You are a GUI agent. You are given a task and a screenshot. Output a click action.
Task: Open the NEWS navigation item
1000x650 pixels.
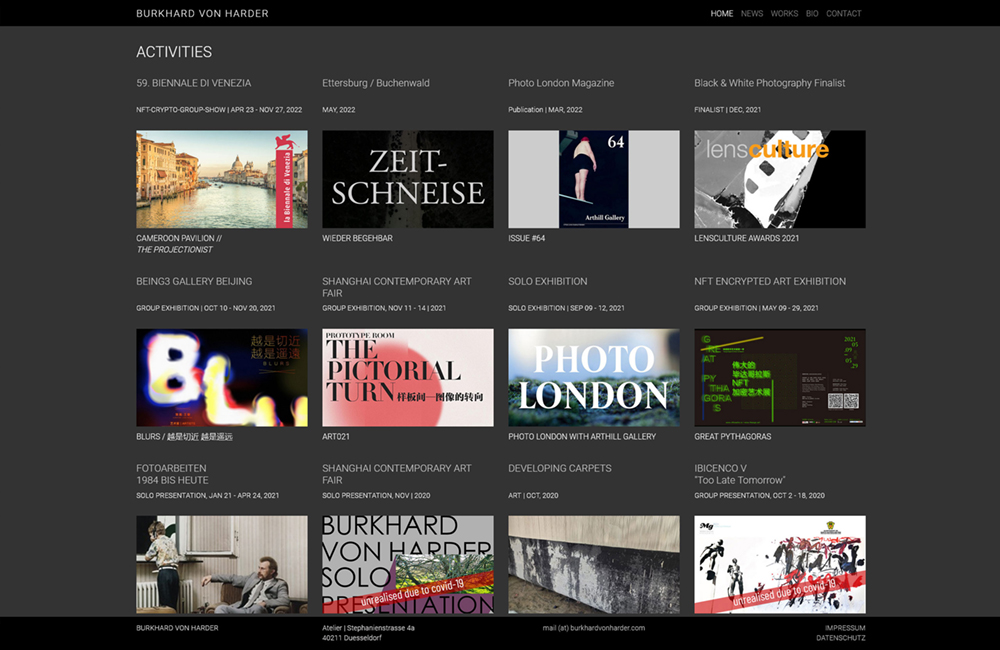752,13
